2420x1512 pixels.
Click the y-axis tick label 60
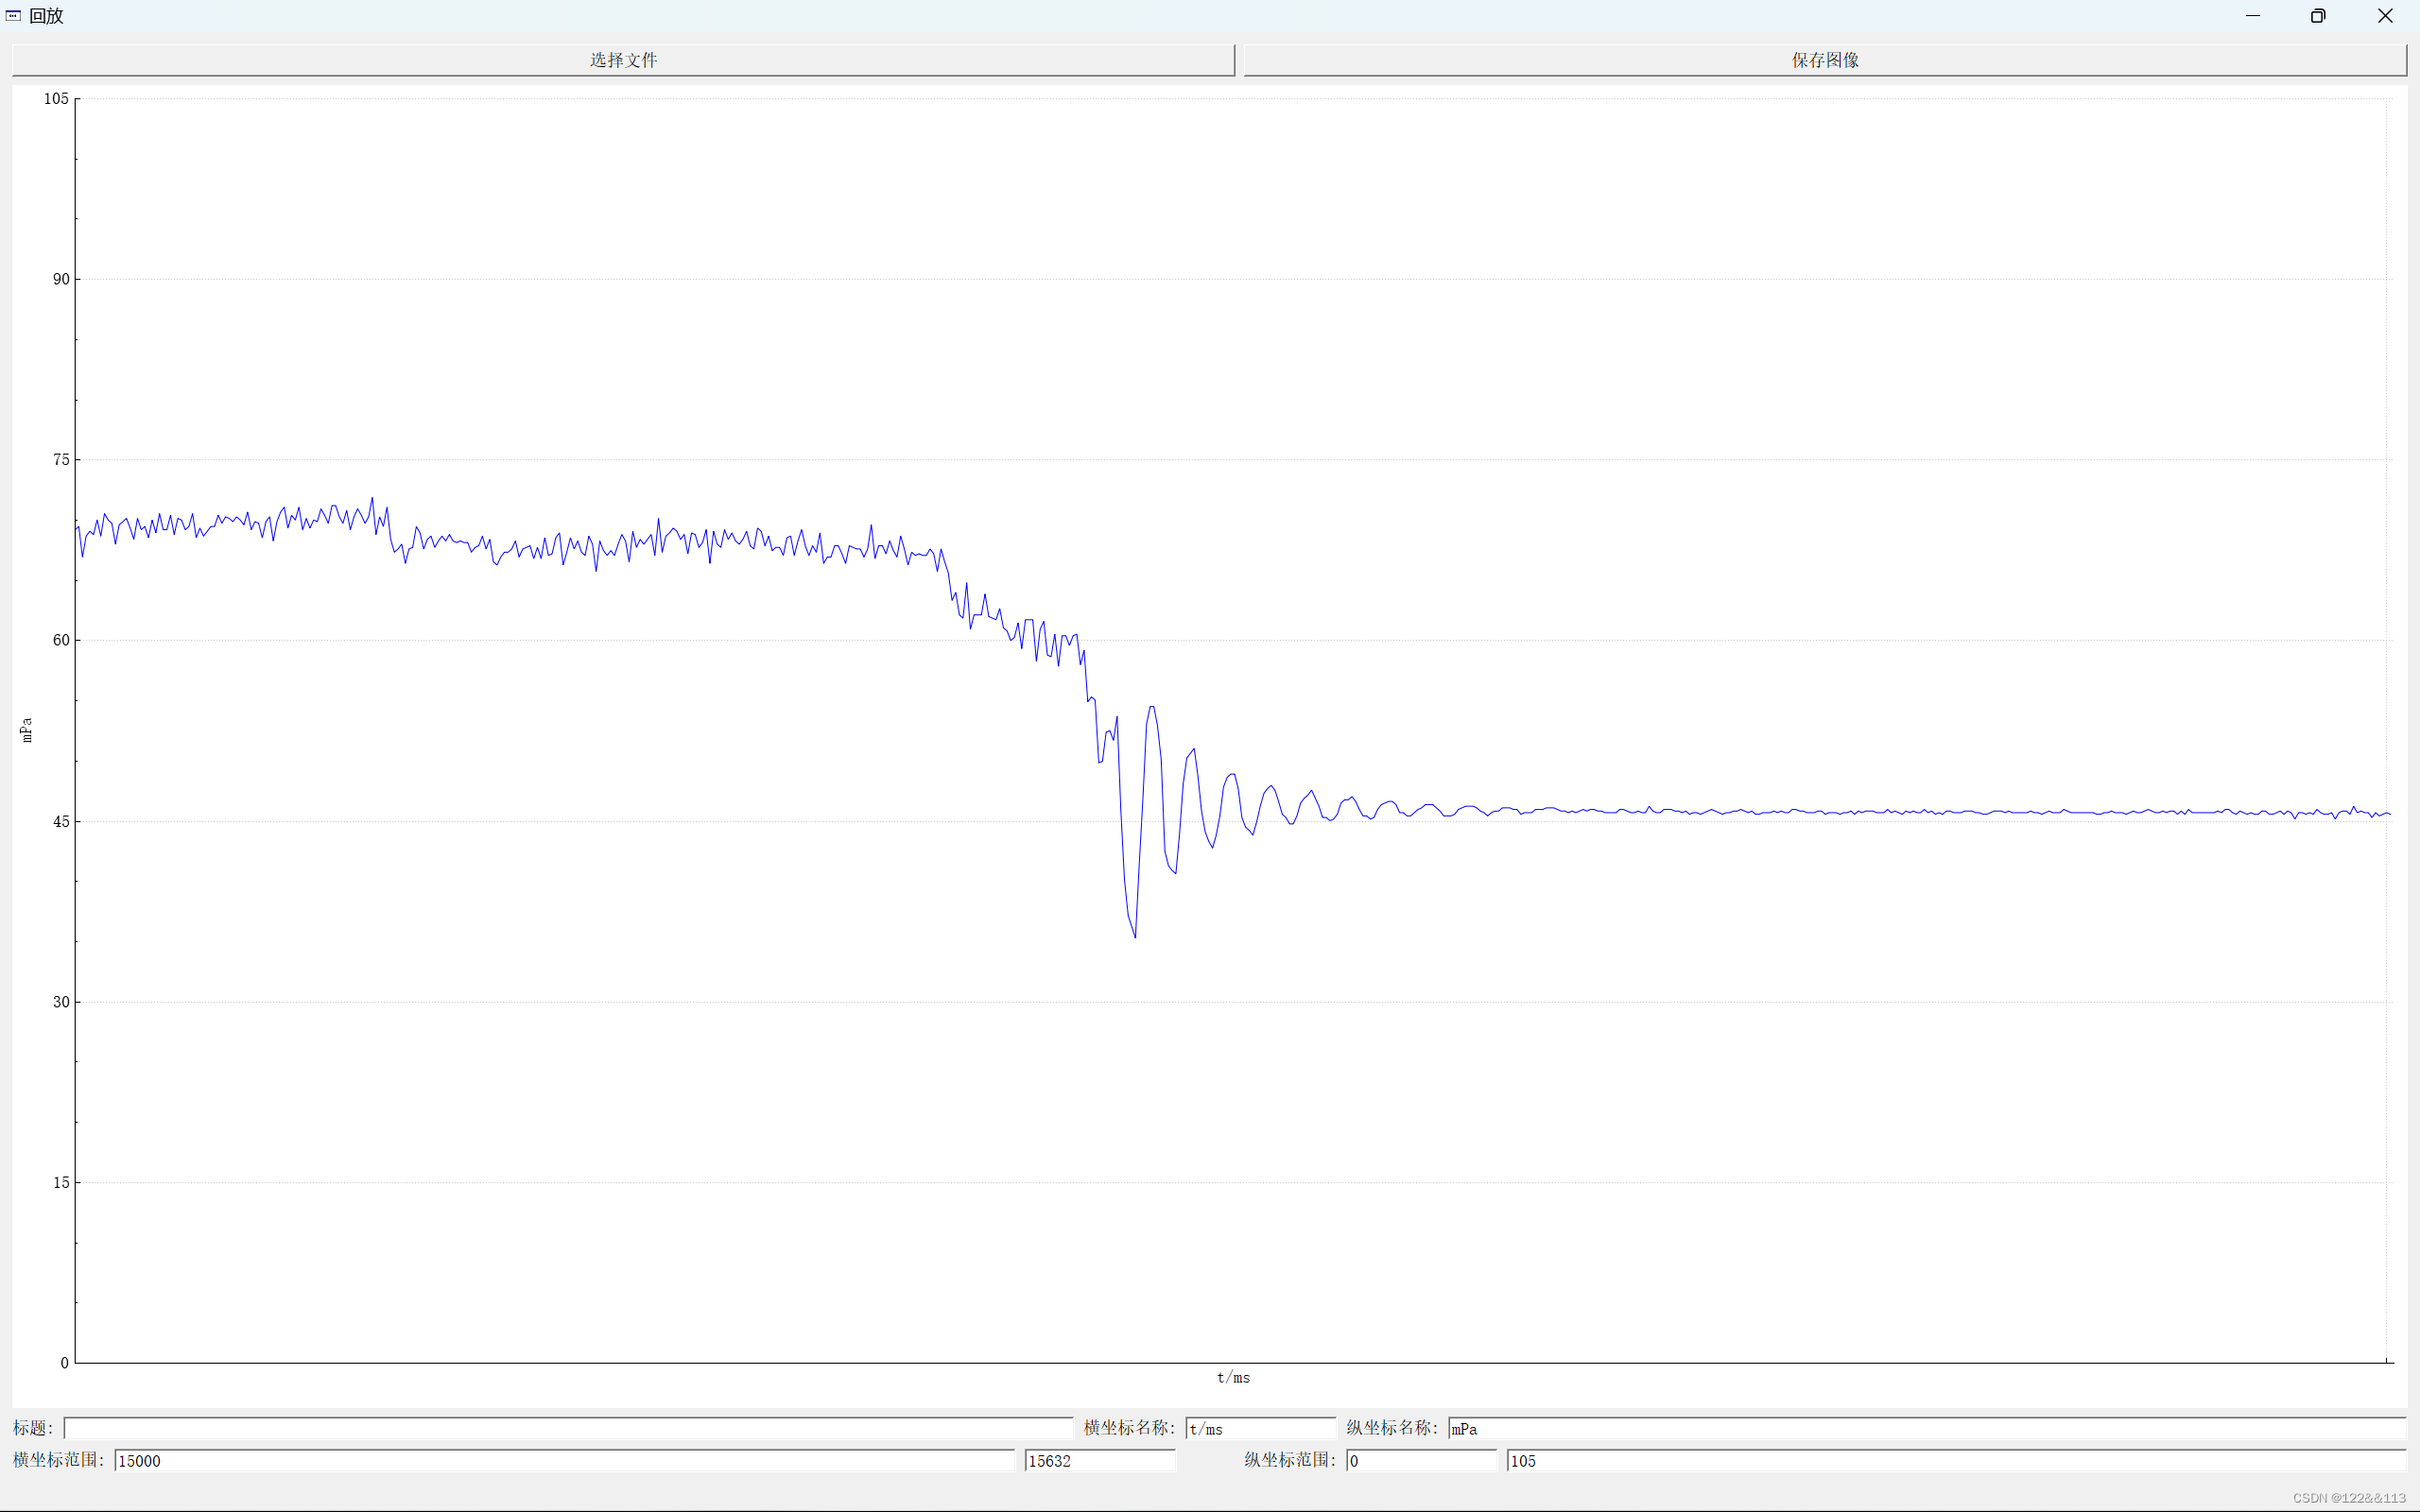click(61, 640)
